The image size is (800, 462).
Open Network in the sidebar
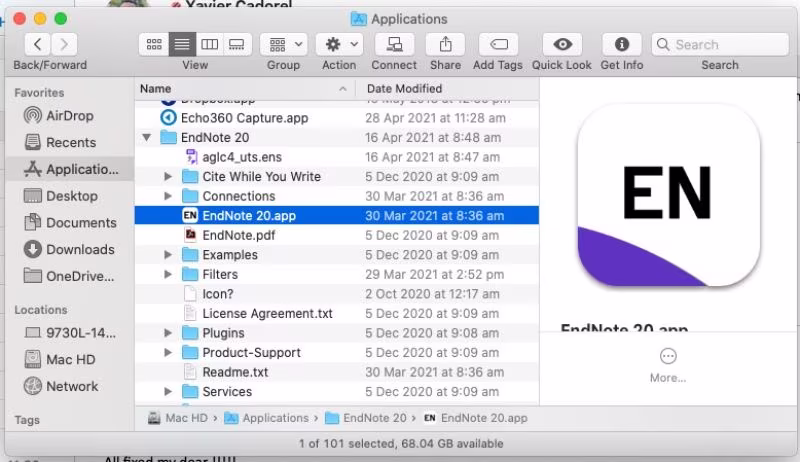[71, 387]
